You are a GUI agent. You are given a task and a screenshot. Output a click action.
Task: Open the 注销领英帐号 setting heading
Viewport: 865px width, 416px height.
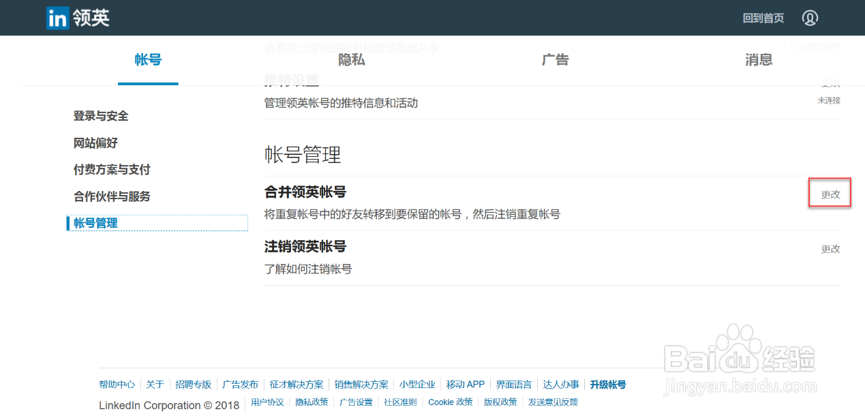pos(305,246)
